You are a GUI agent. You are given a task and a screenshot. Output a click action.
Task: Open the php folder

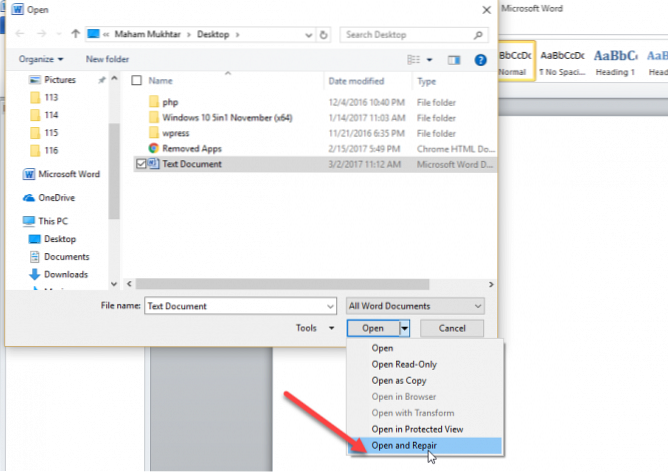[171, 102]
